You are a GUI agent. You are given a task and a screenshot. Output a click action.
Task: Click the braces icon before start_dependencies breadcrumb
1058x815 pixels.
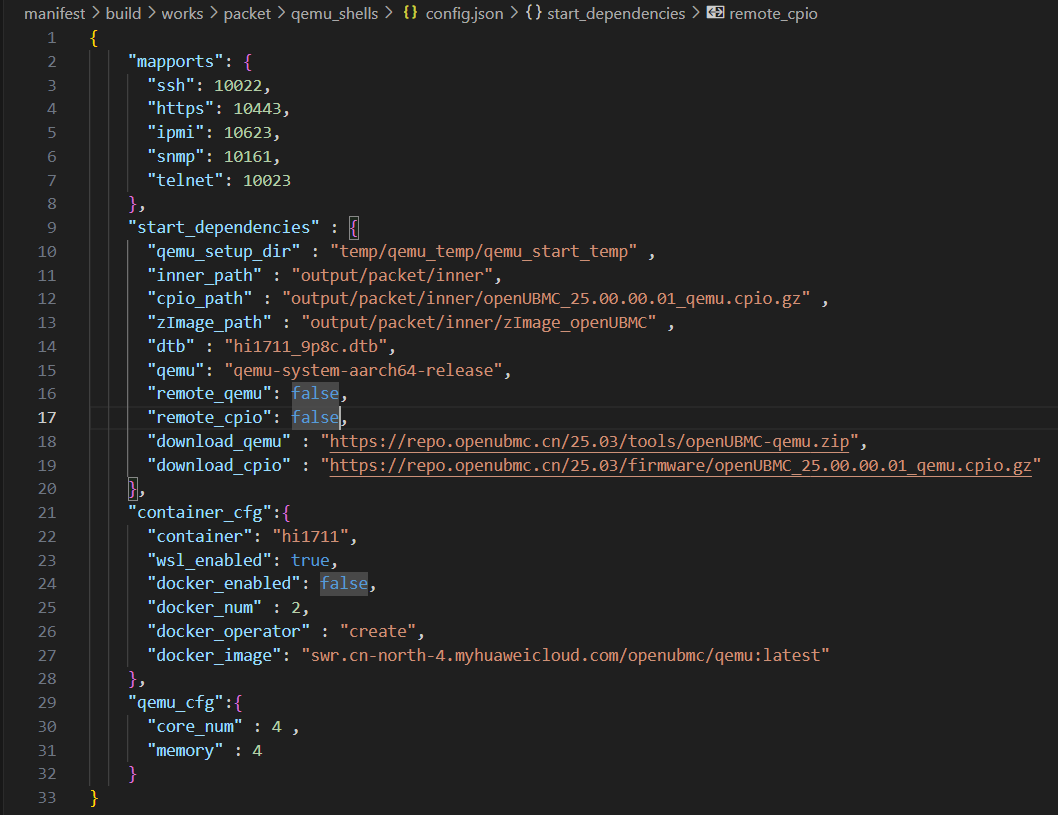pos(533,14)
